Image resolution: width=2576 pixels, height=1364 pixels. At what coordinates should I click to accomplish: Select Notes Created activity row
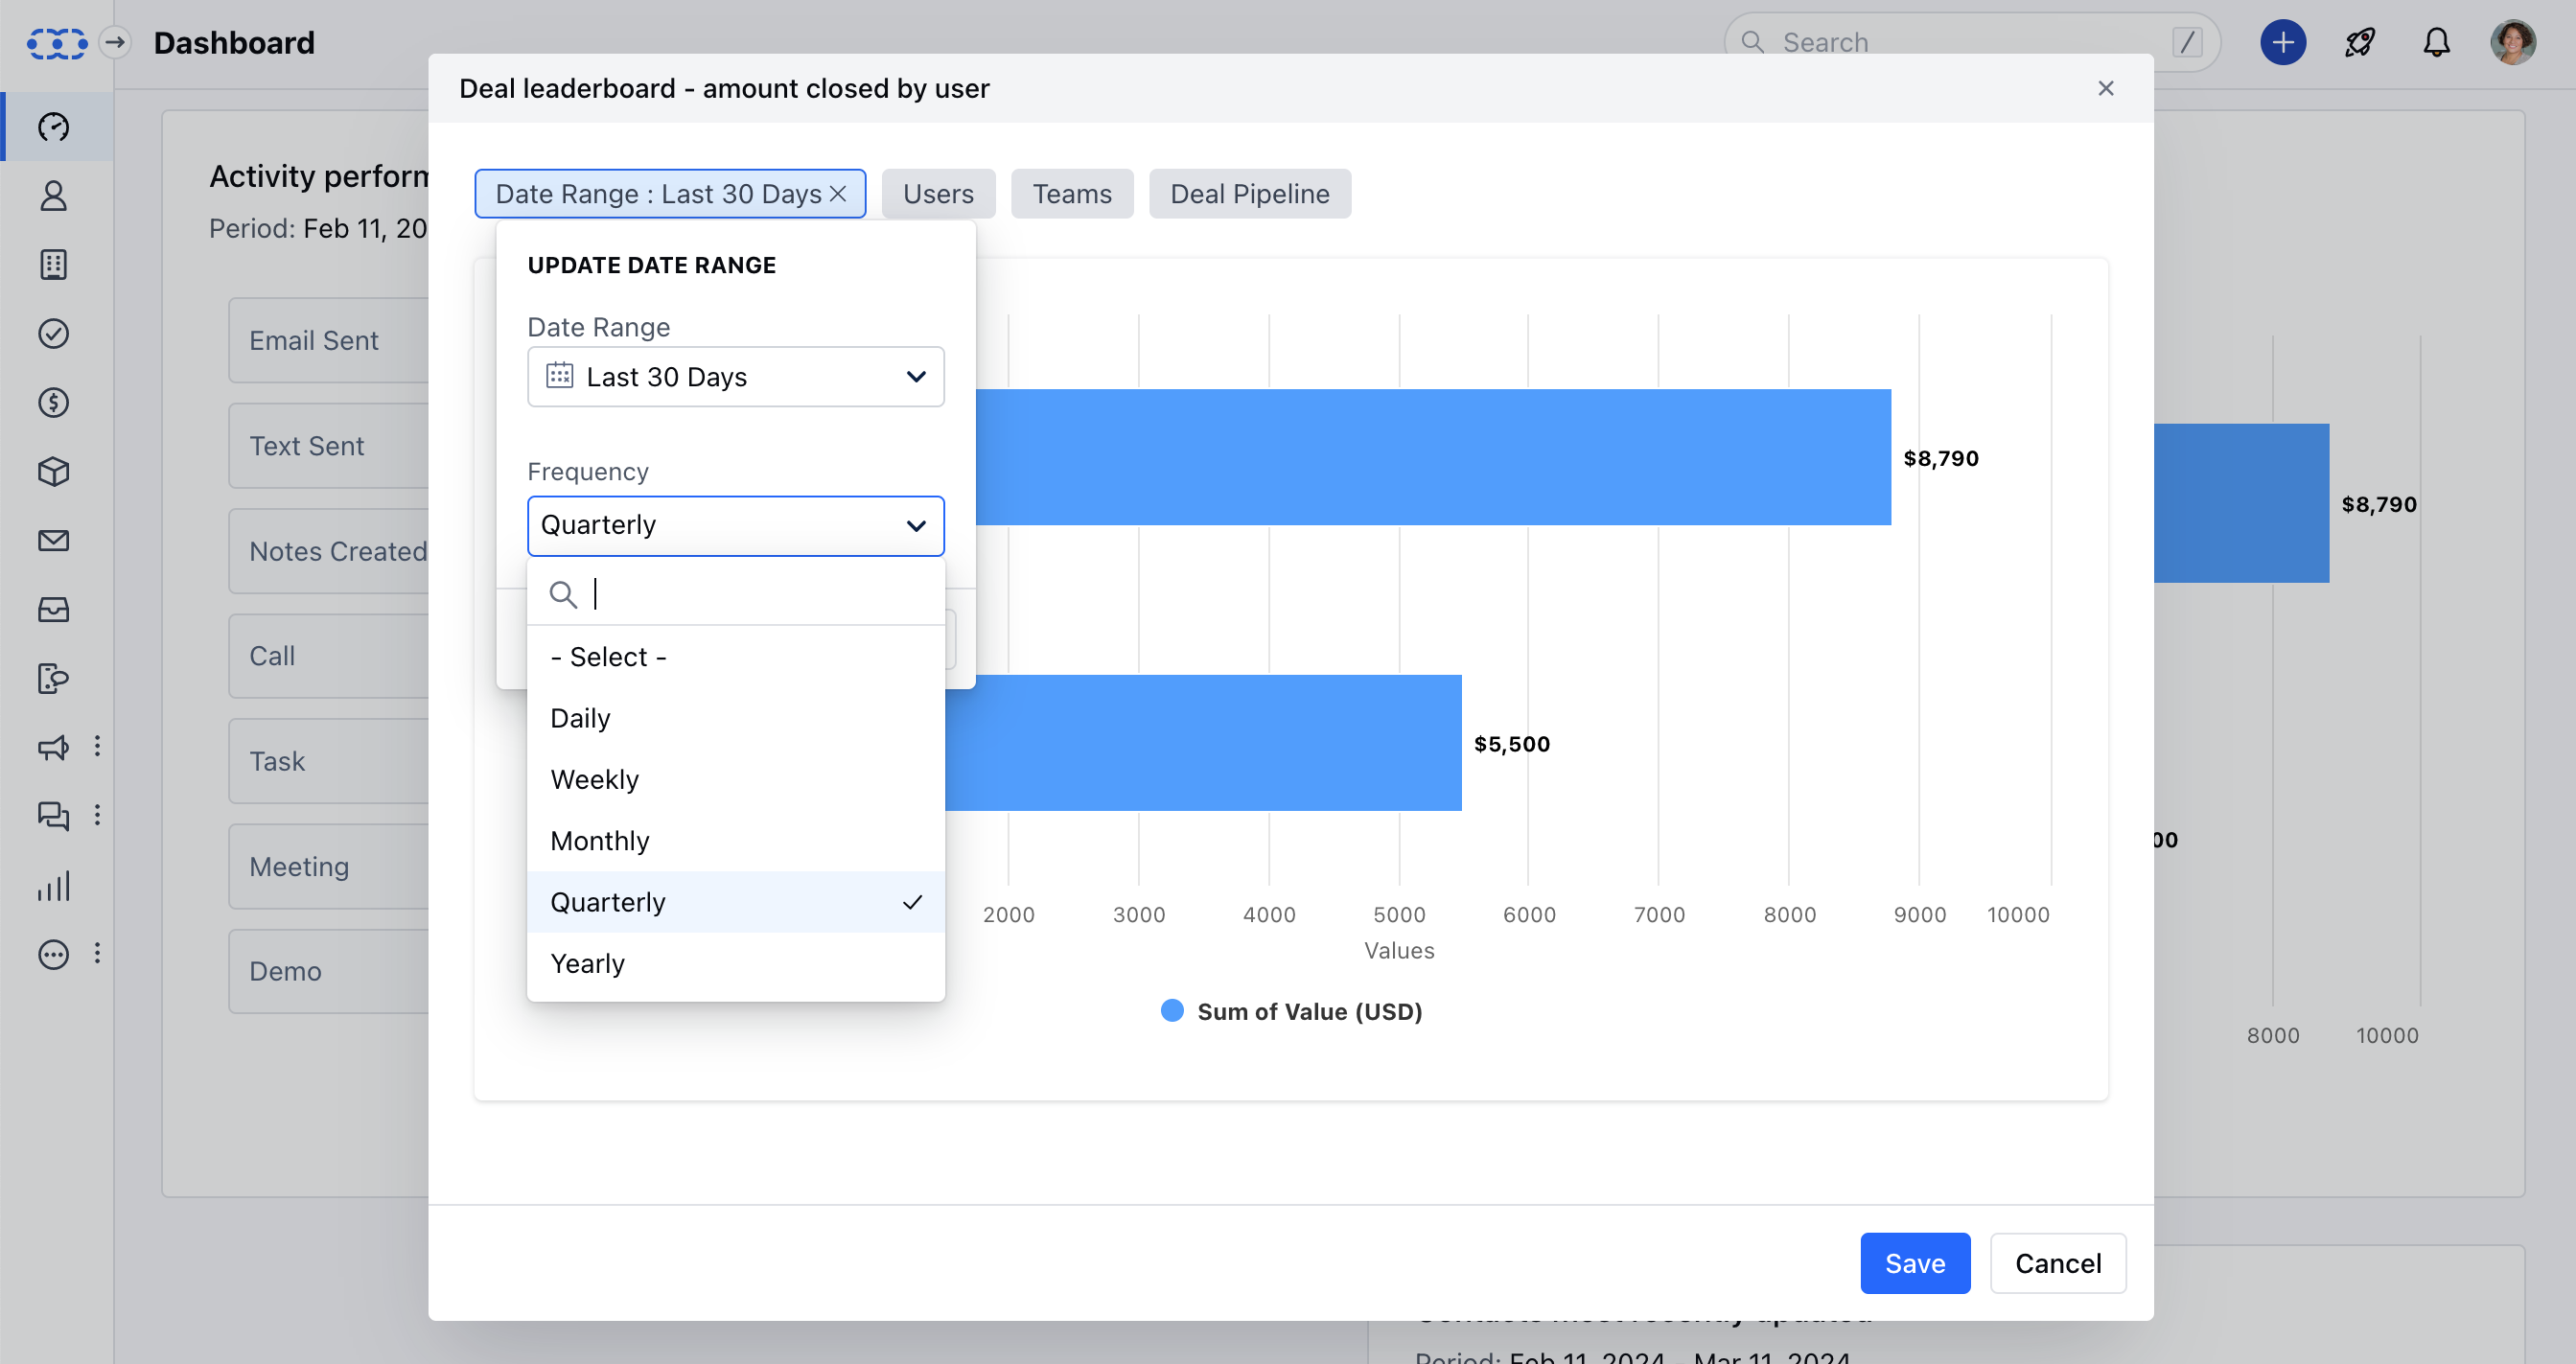[330, 551]
